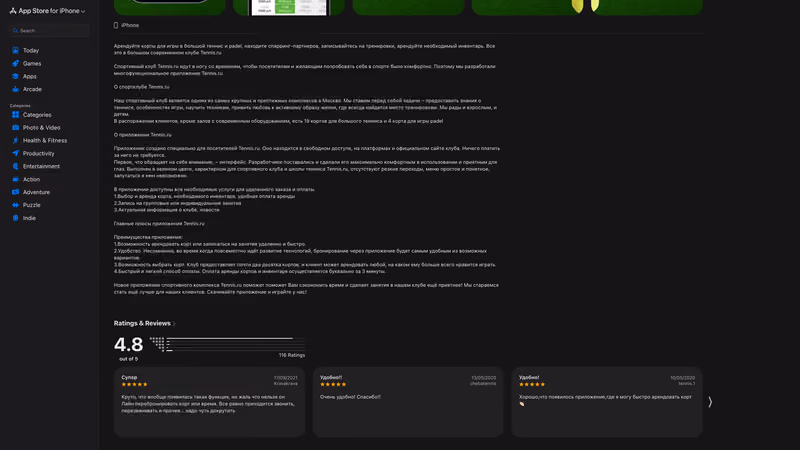Open the Ratings & Reviews heading link
This screenshot has height=450, width=800.
(142, 323)
